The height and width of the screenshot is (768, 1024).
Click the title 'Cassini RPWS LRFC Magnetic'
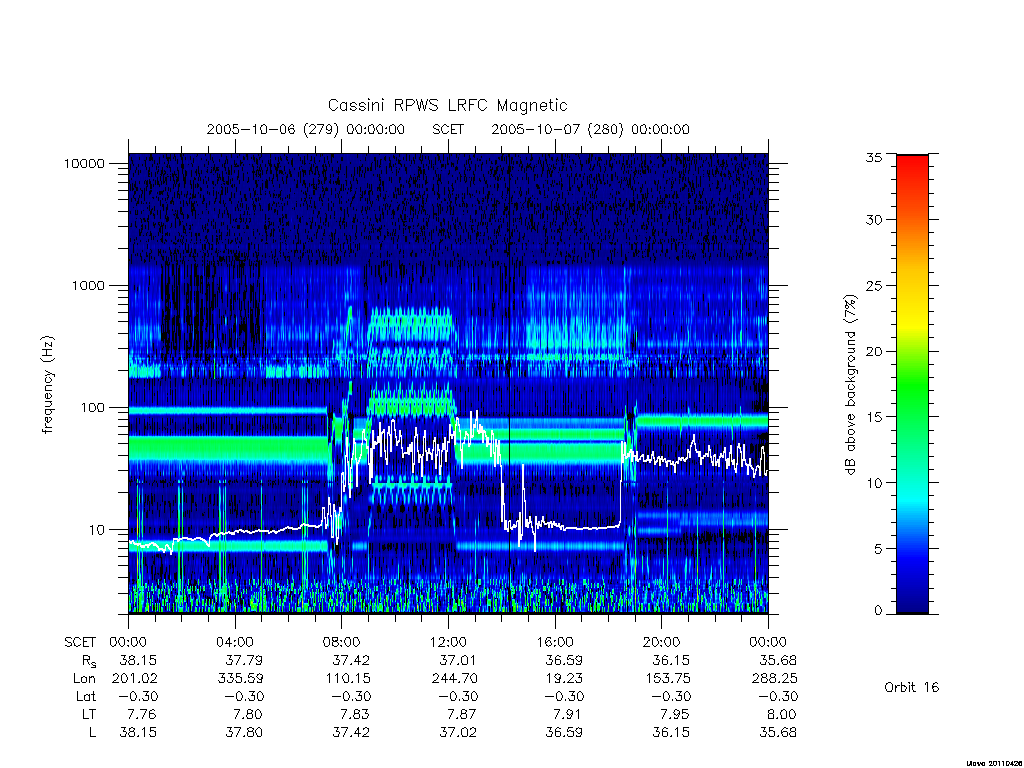click(447, 105)
